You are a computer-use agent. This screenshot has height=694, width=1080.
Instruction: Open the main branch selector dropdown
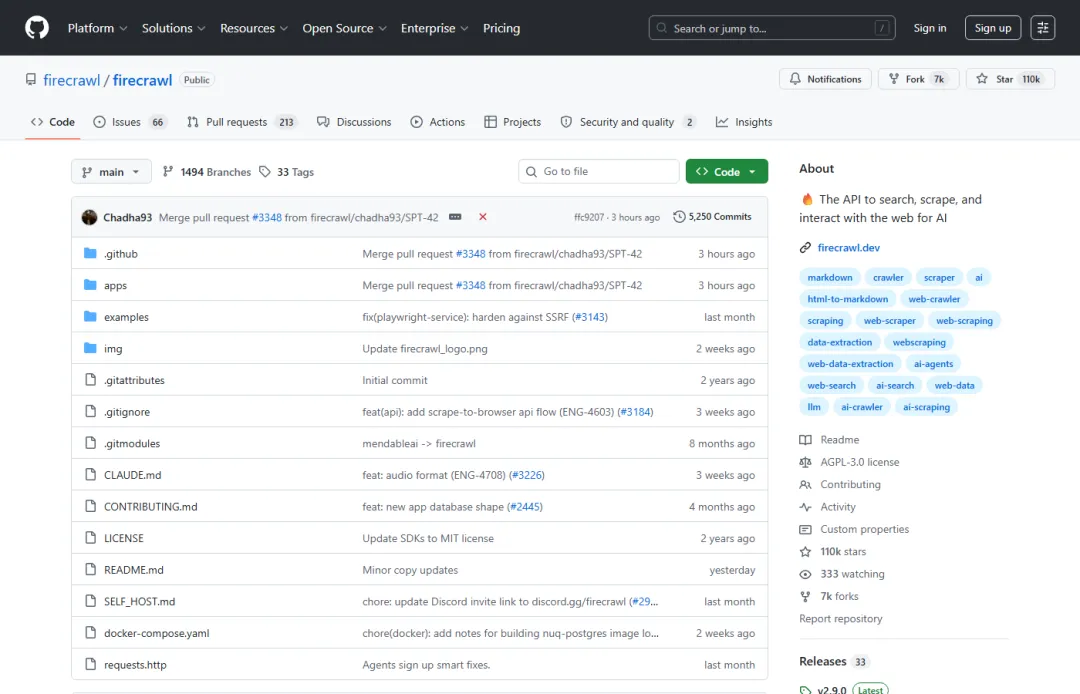111,171
